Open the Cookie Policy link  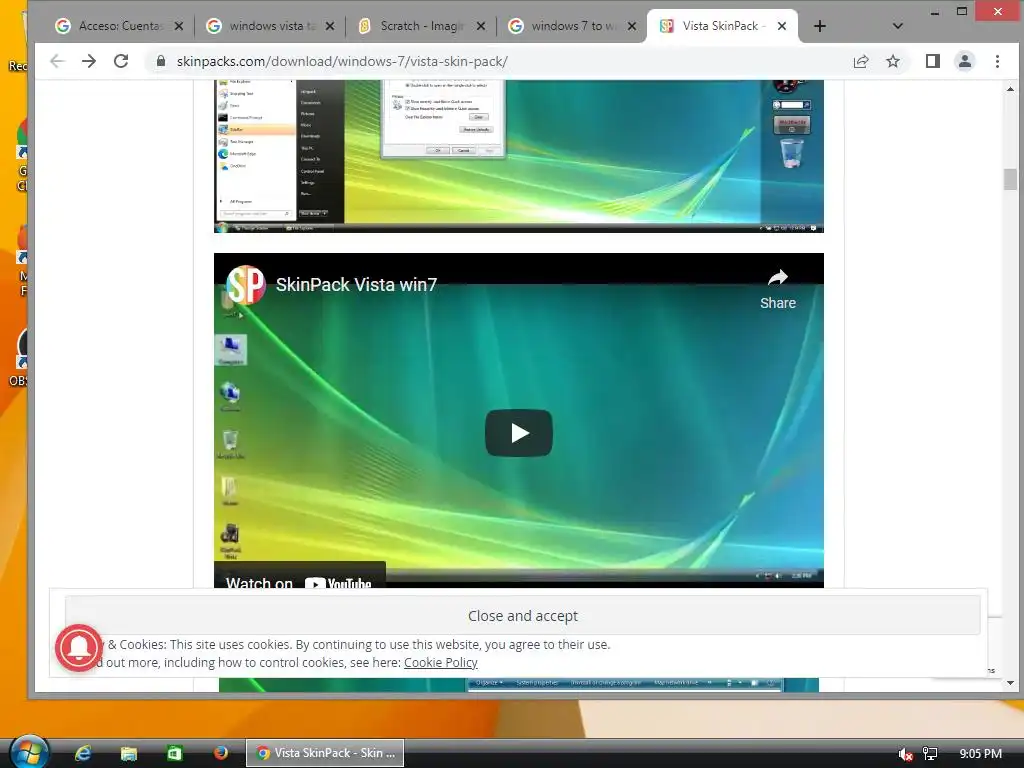(x=441, y=662)
